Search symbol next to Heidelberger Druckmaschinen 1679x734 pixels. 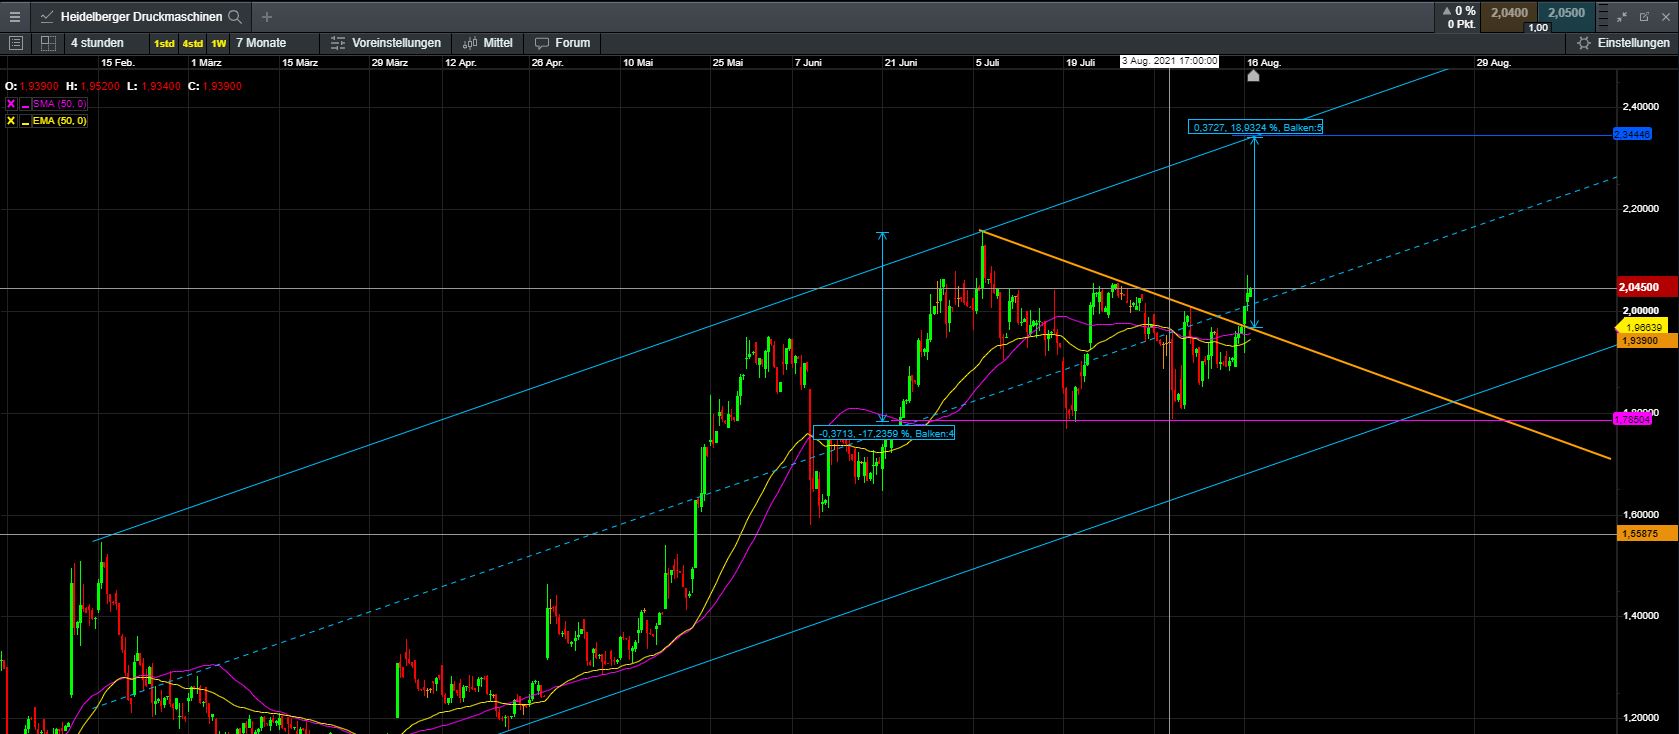pos(235,17)
